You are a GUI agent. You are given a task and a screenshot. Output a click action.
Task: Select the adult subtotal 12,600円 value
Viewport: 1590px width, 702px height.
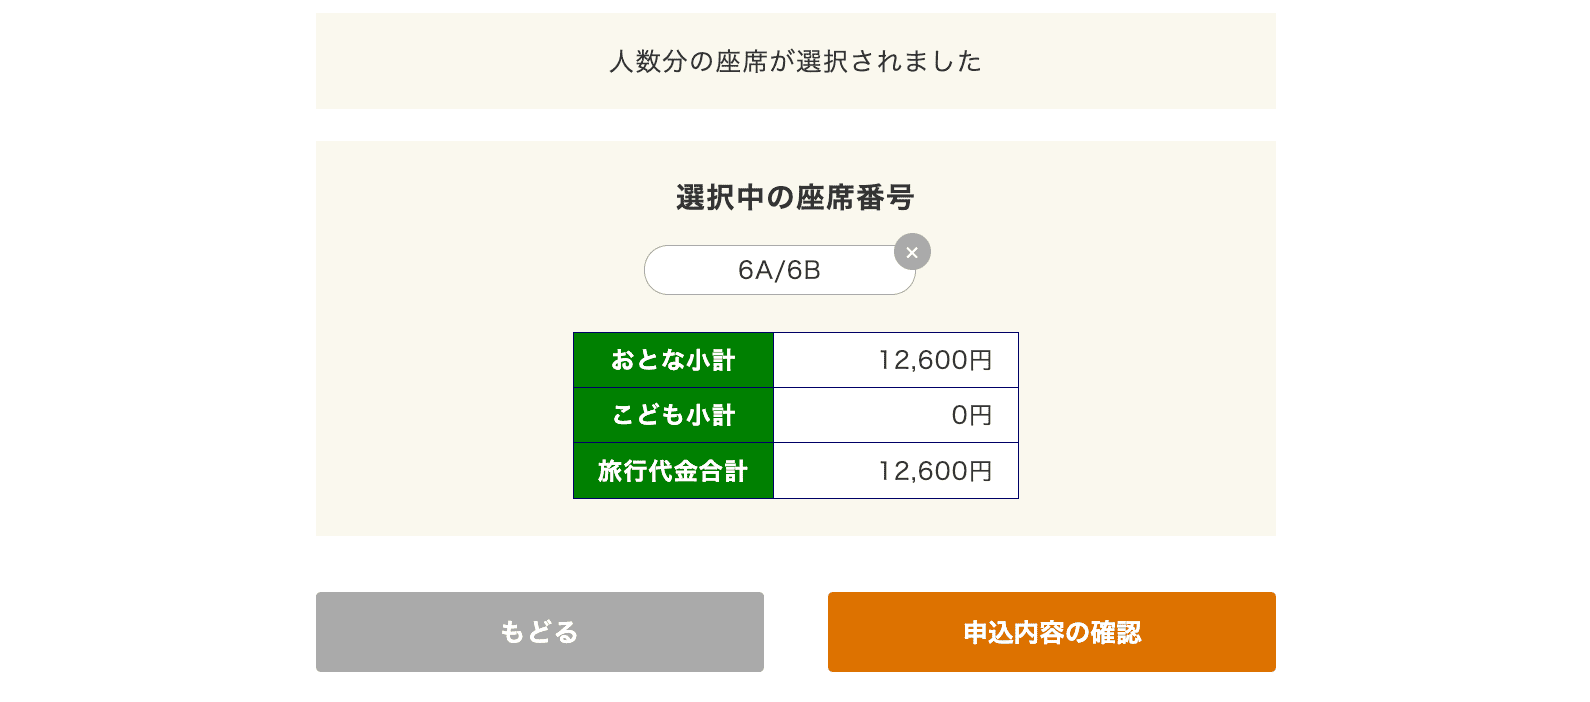935,360
